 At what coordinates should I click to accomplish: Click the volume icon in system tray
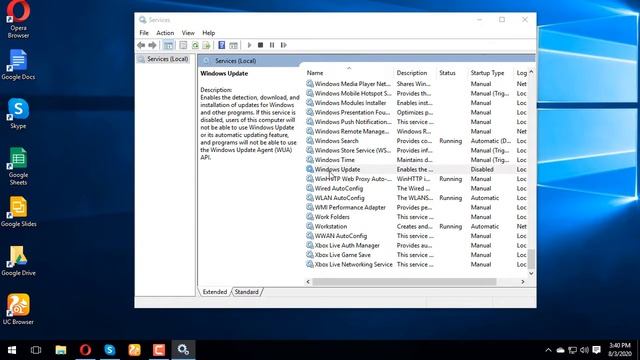tap(584, 350)
